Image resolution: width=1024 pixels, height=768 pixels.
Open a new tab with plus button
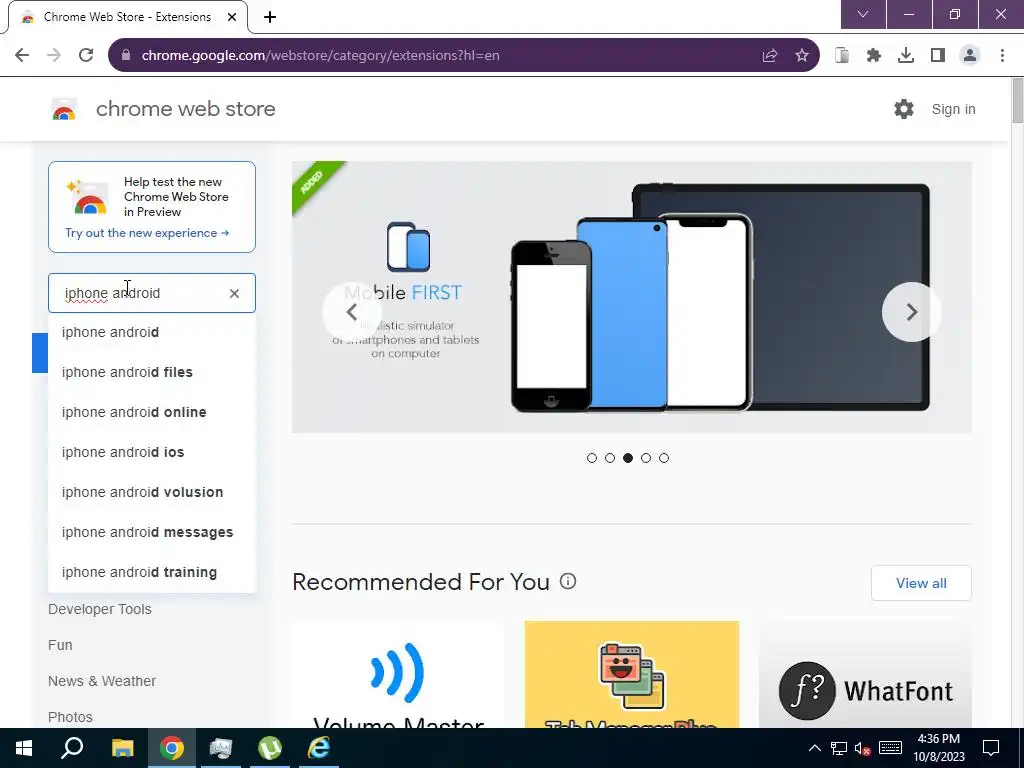pos(270,17)
